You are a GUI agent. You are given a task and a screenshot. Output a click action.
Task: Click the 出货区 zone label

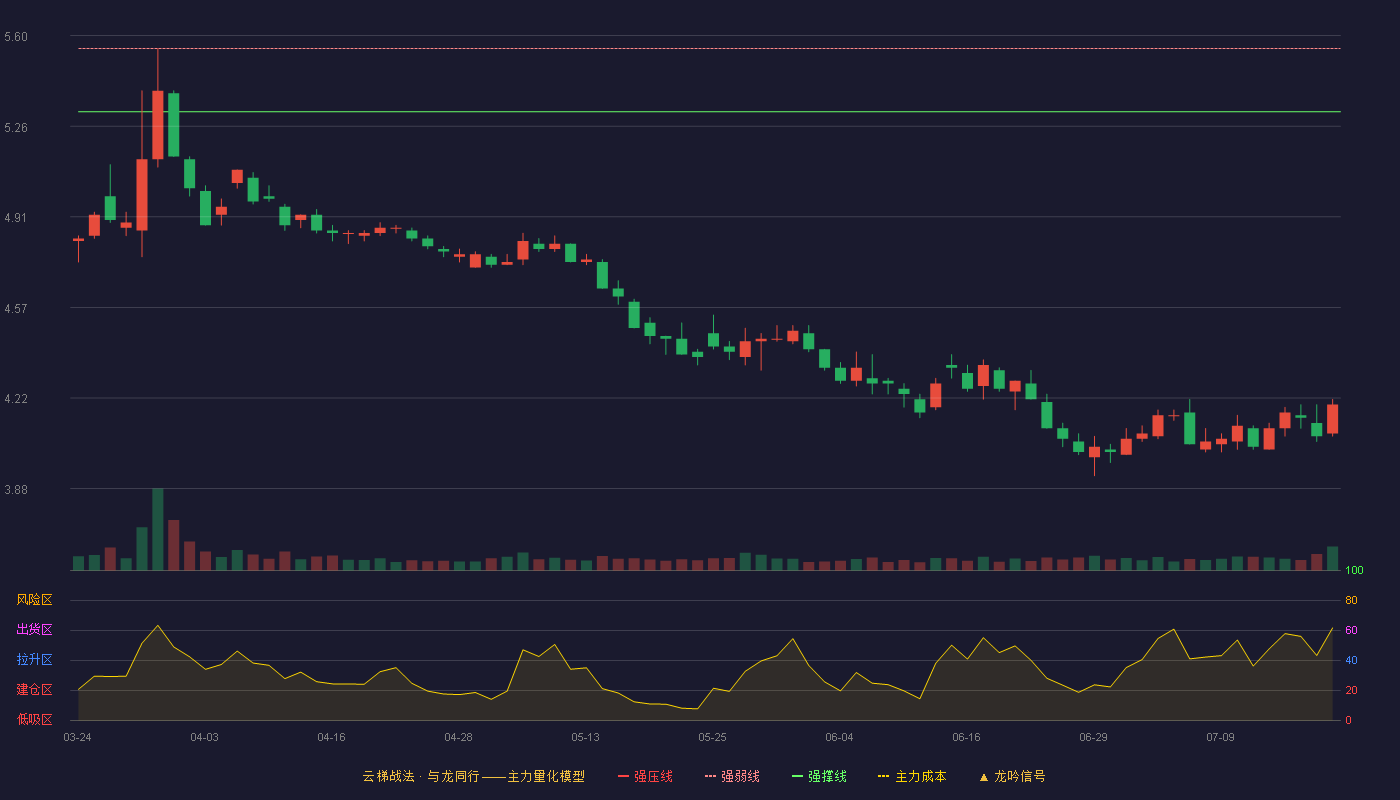[35, 630]
